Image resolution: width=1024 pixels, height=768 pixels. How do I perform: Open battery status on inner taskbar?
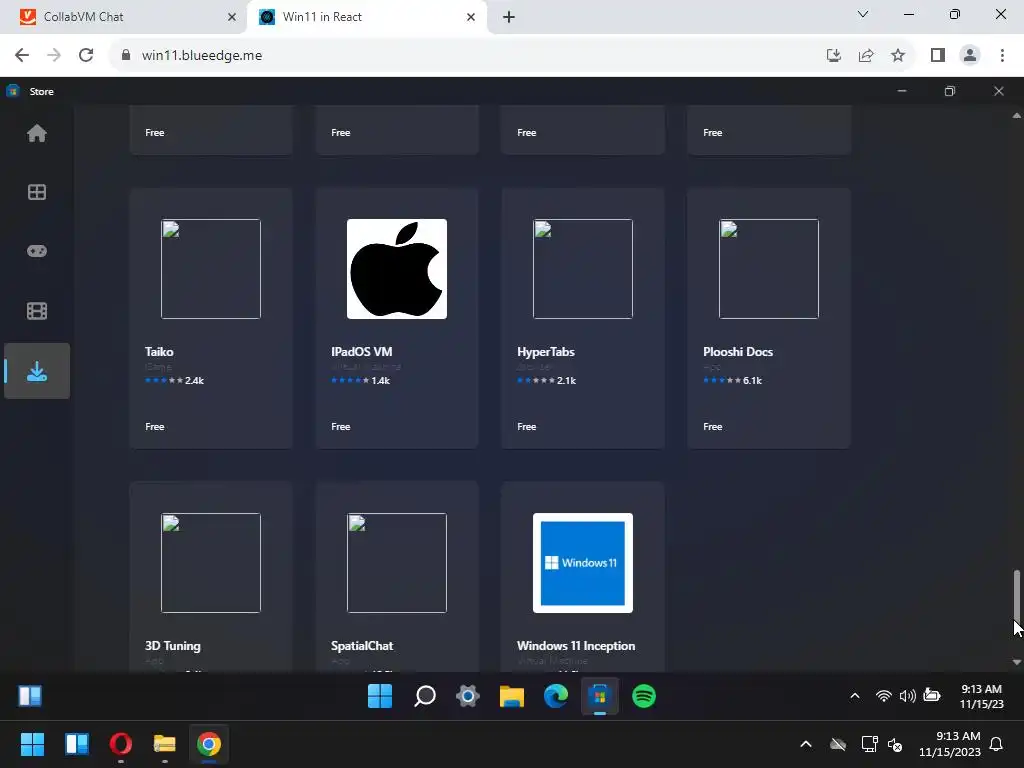pos(932,696)
